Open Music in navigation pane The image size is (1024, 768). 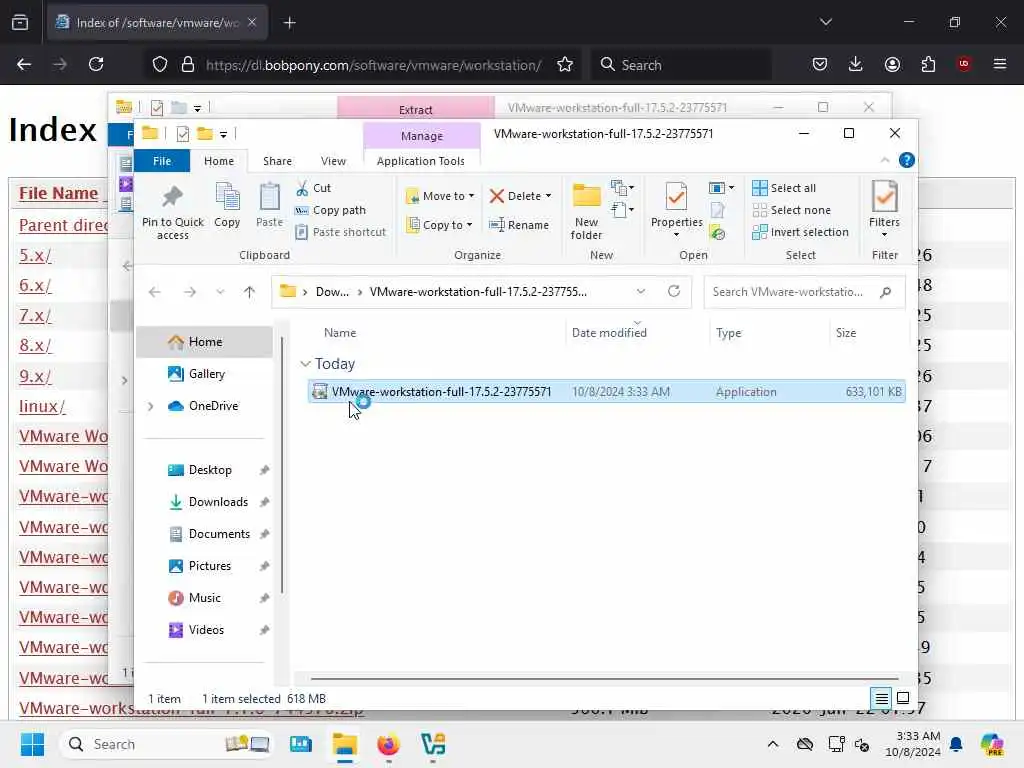pos(204,598)
